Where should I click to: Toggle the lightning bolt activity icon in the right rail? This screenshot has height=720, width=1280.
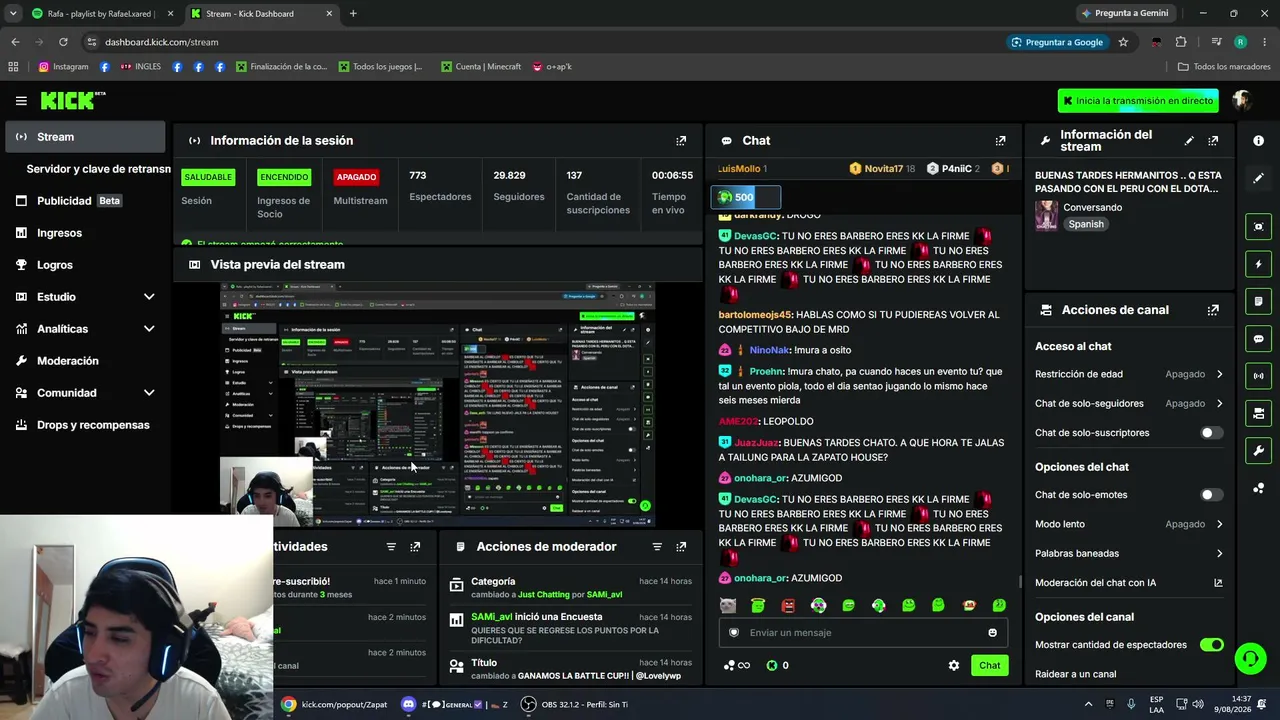tap(1258, 264)
